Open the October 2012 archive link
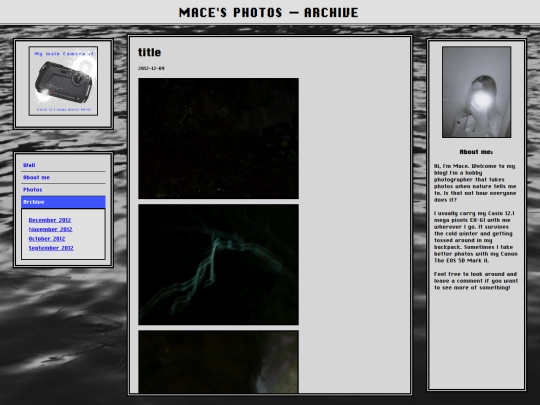The width and height of the screenshot is (540, 405). (47, 239)
